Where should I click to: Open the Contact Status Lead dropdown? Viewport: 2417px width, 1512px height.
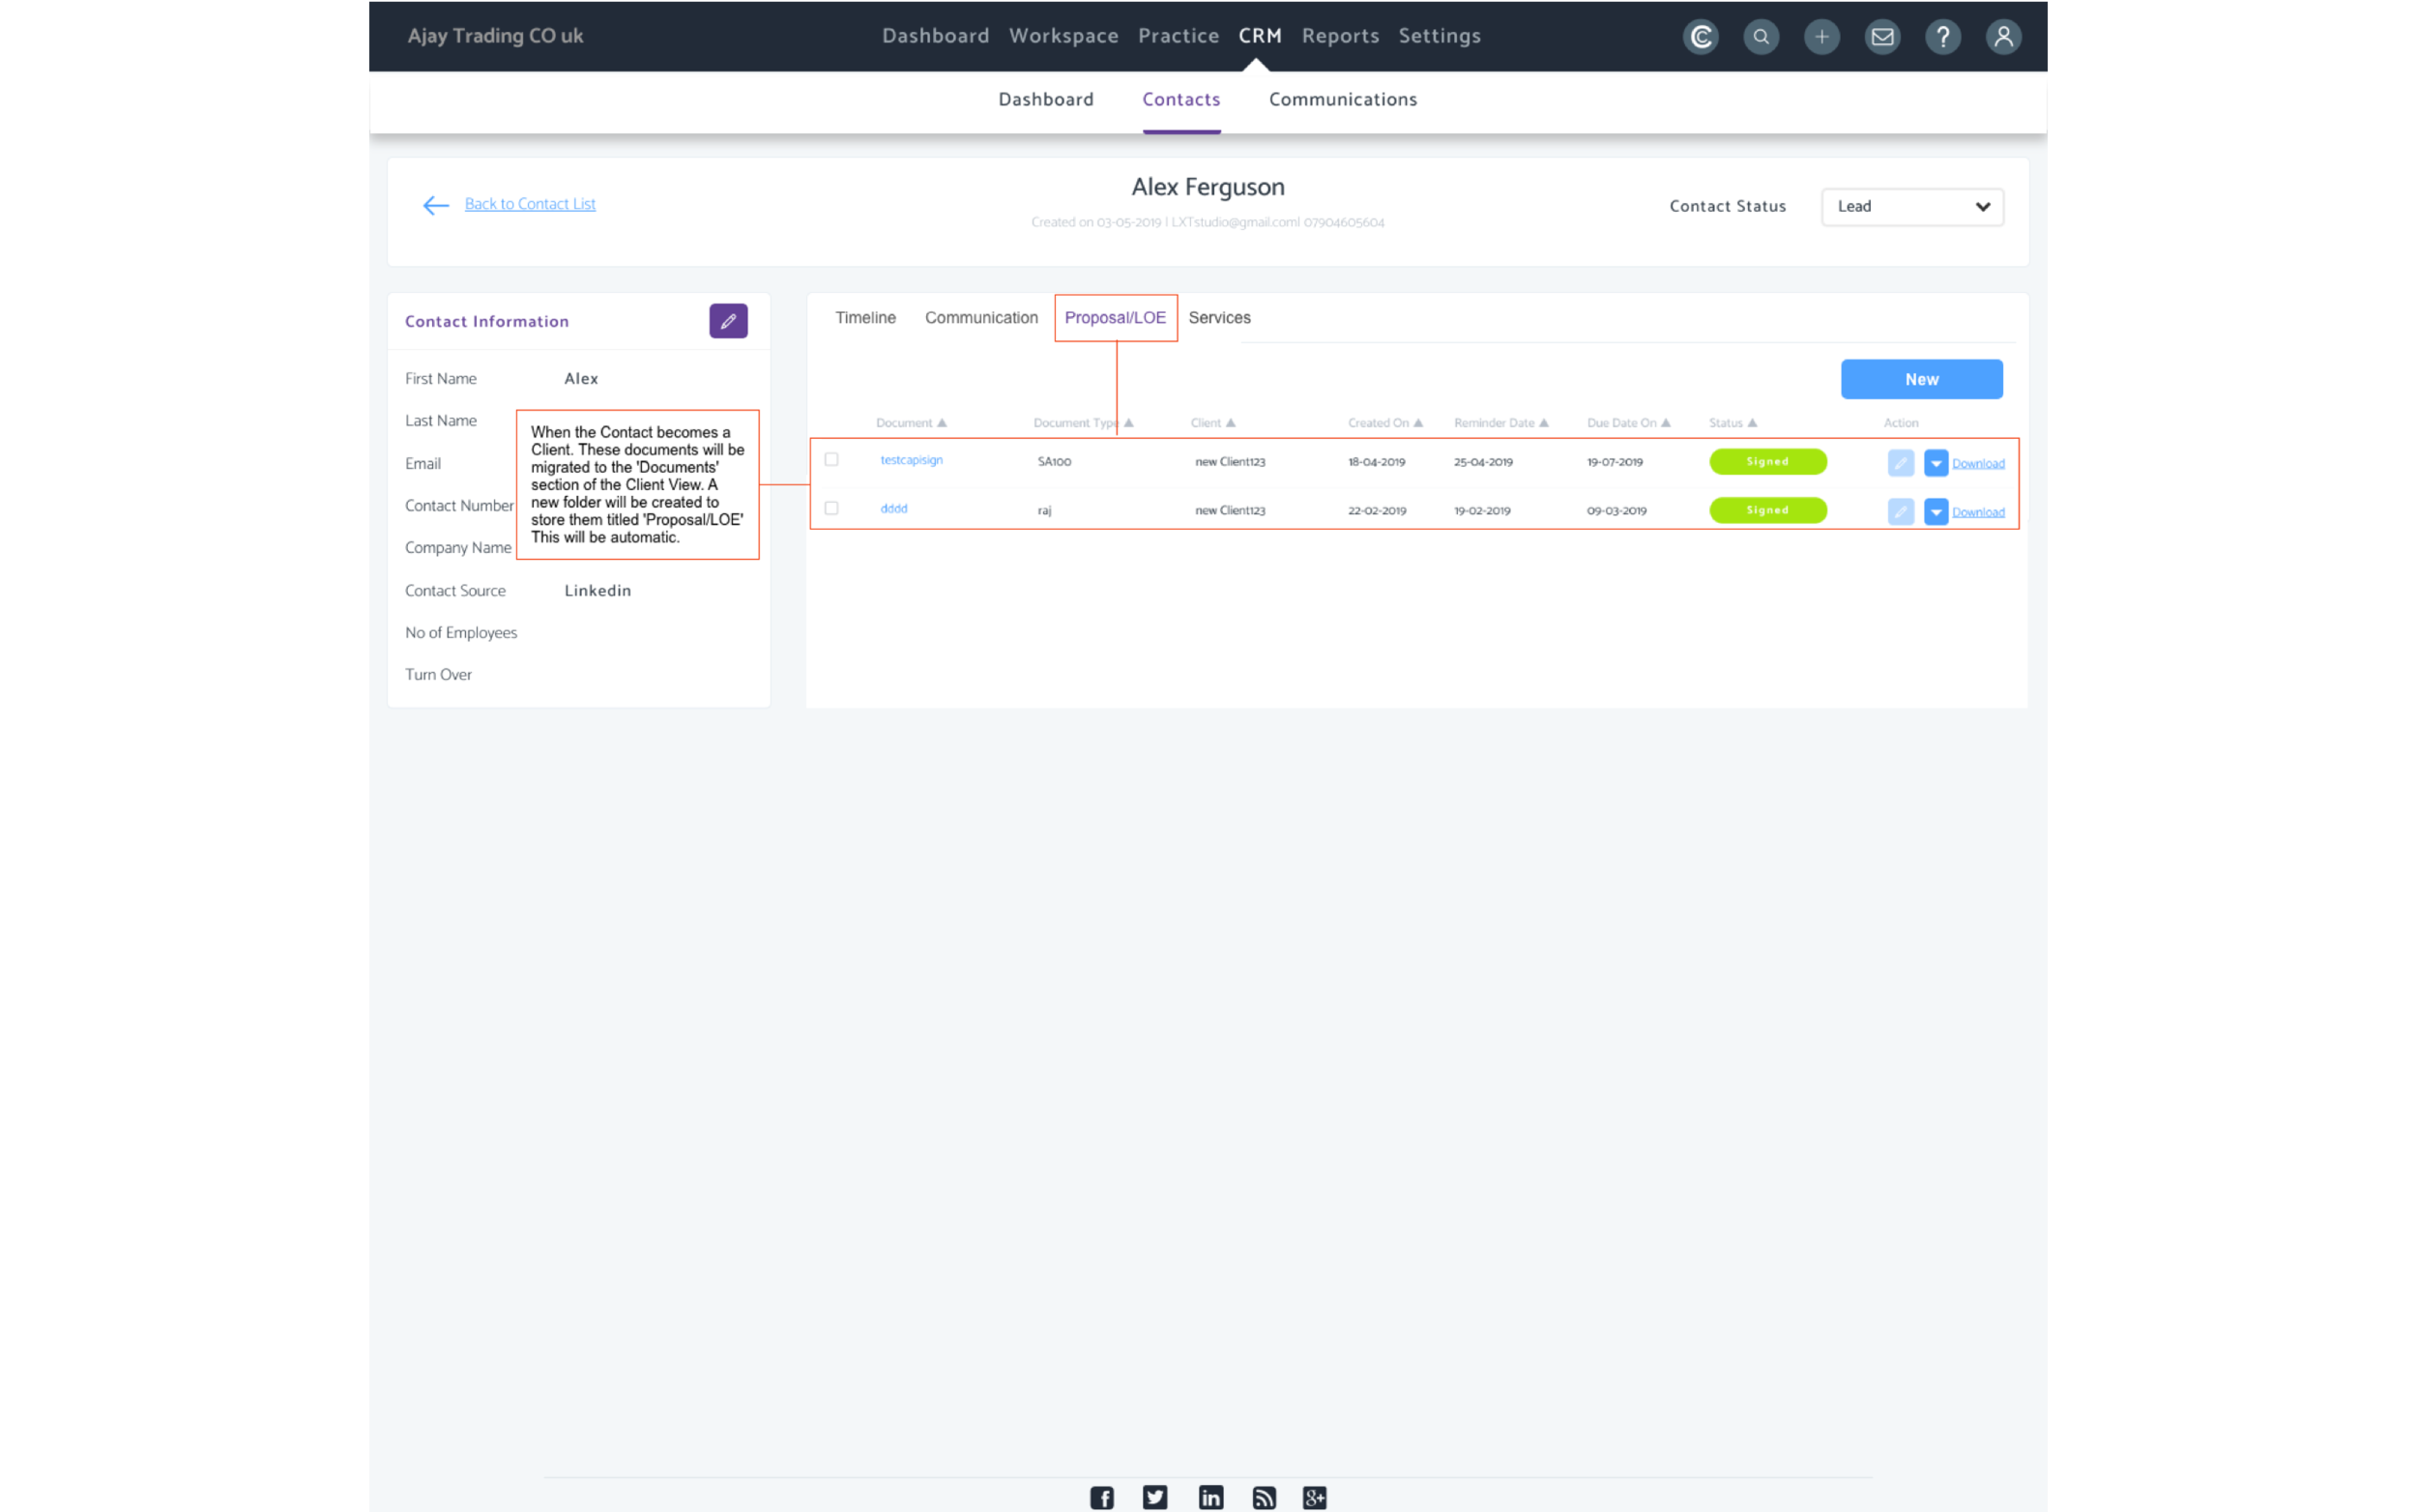[x=1912, y=206]
